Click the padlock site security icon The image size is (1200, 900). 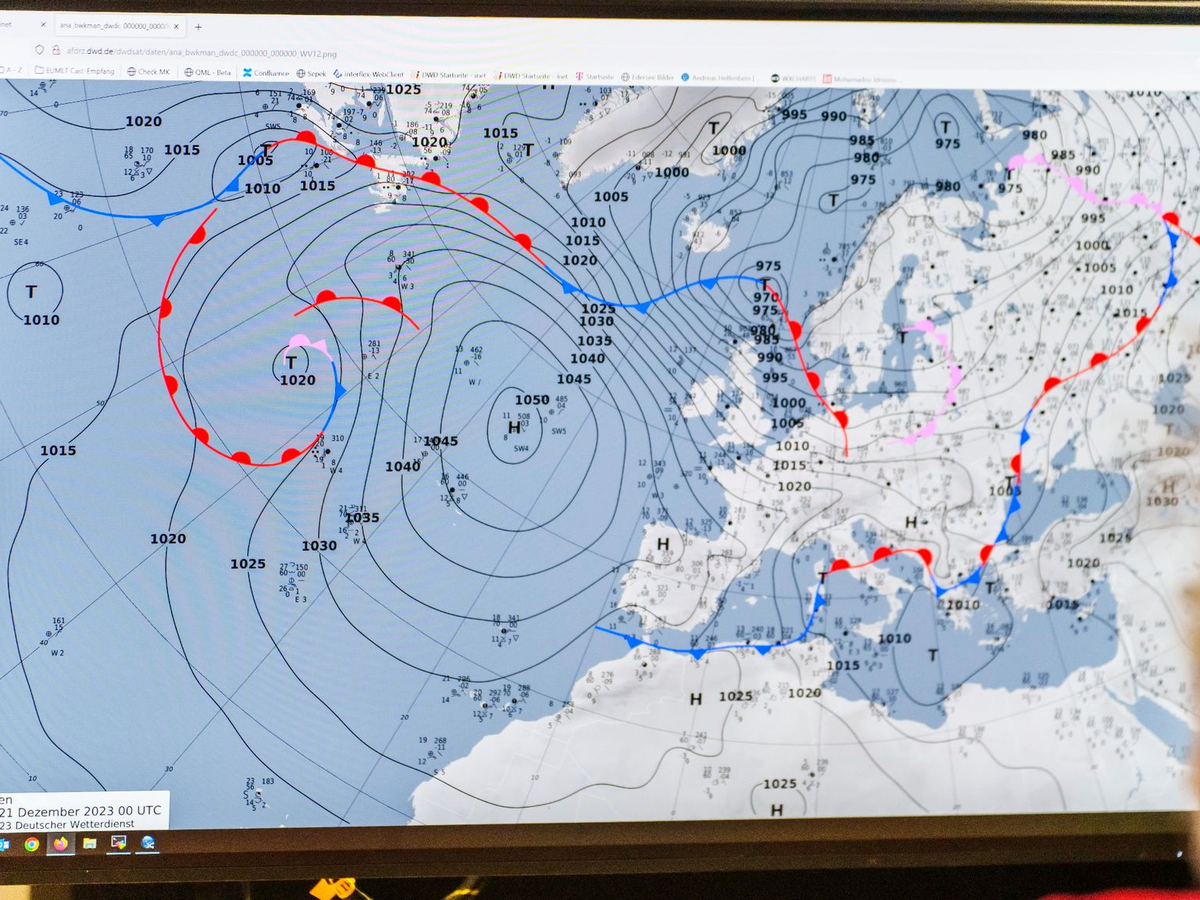click(x=54, y=49)
